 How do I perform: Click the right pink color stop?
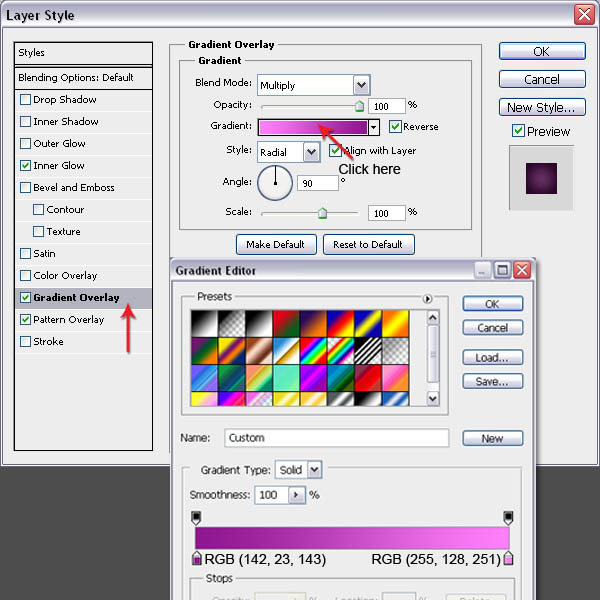508,558
